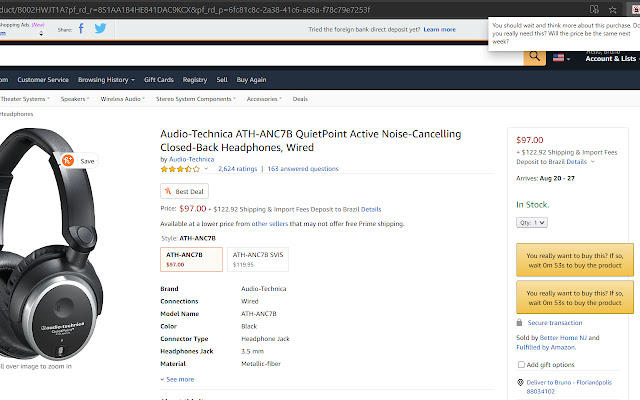Expand See more product details
The height and width of the screenshot is (400, 640).
[178, 379]
